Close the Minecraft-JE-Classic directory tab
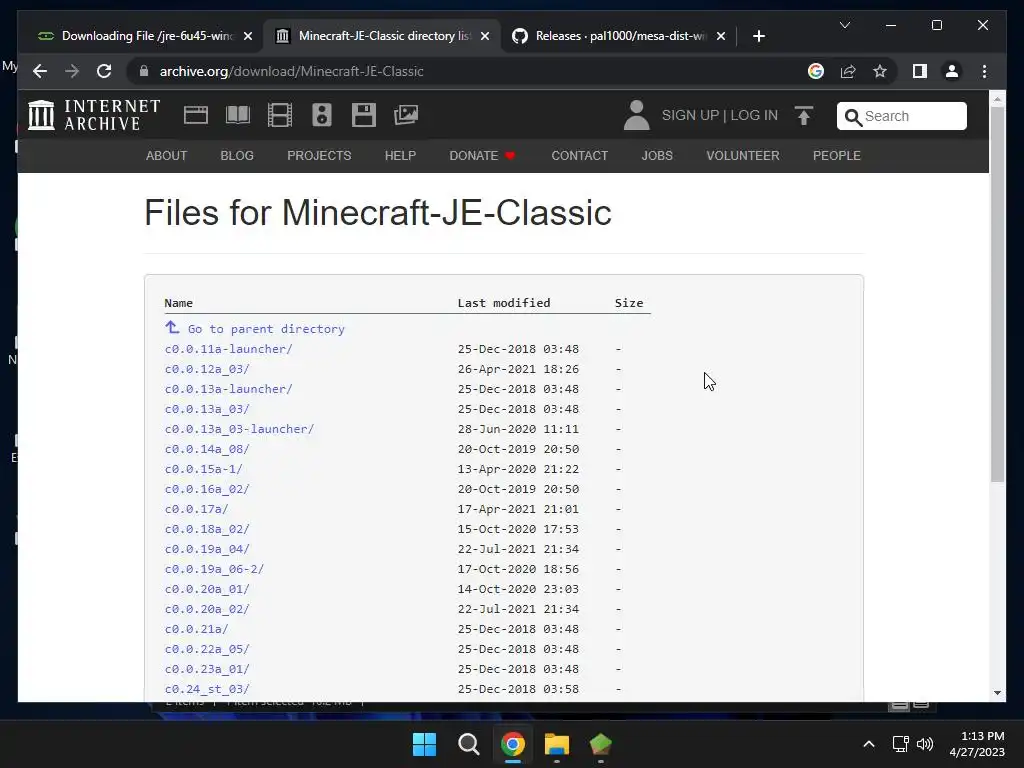Screen dimensions: 1024x768 485,36
